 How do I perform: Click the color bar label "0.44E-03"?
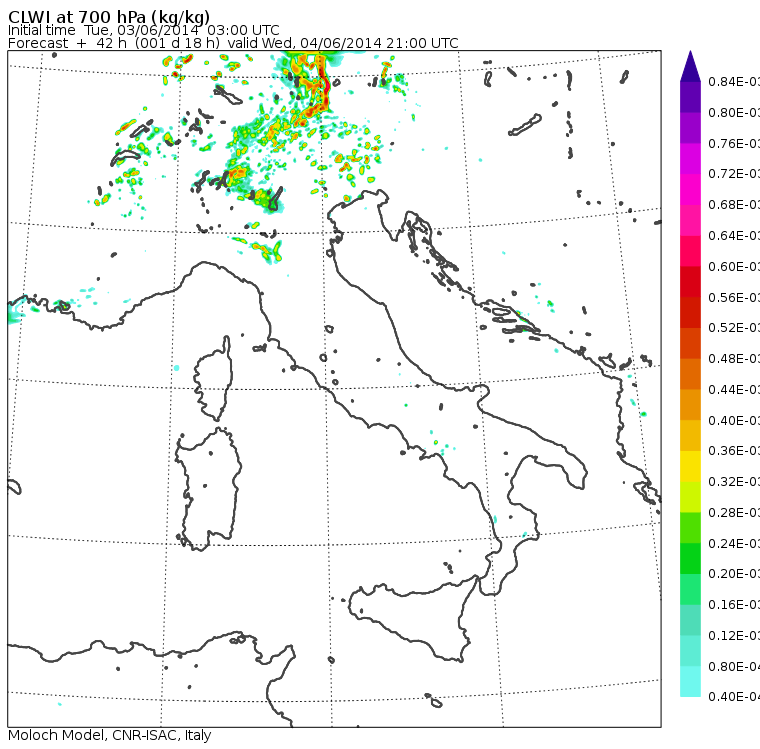734,390
